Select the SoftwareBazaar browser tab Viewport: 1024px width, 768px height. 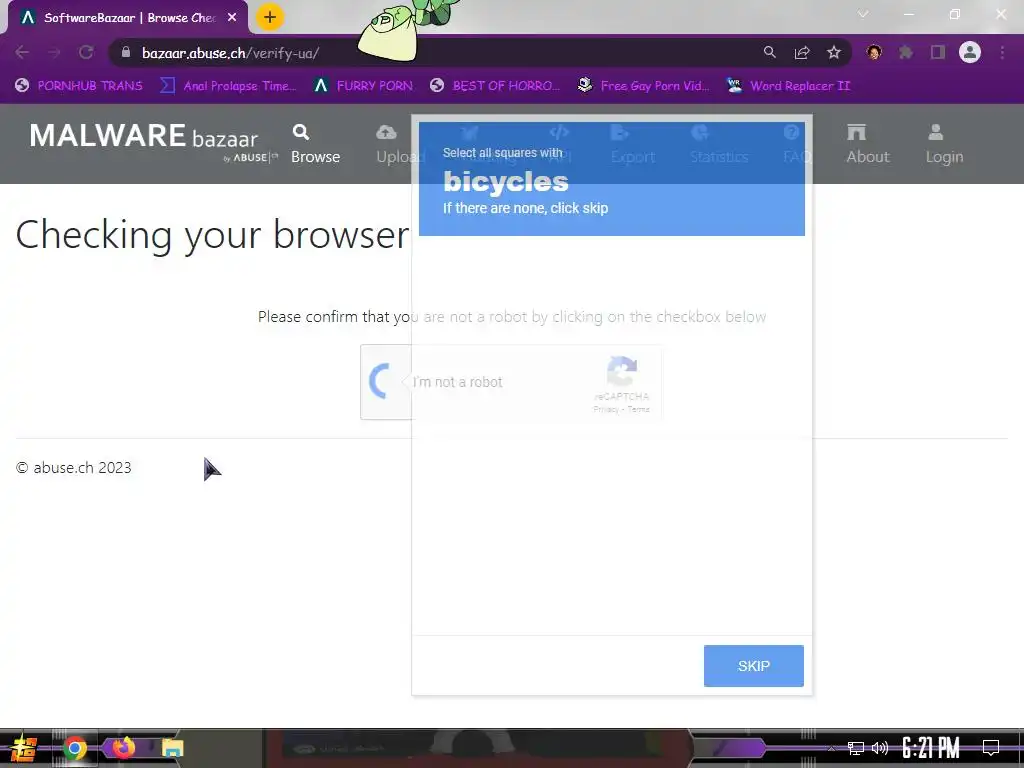[x=128, y=18]
